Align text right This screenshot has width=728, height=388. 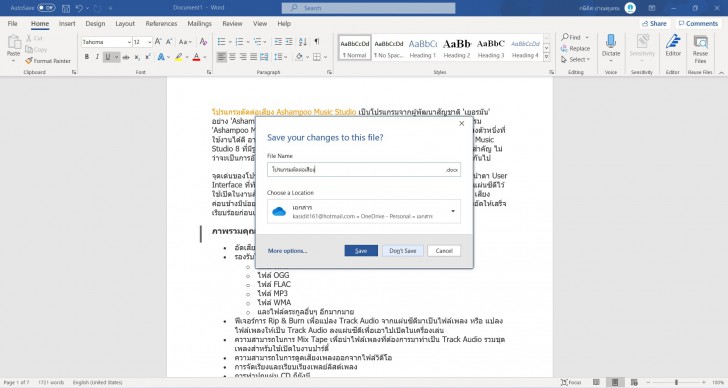click(x=243, y=57)
